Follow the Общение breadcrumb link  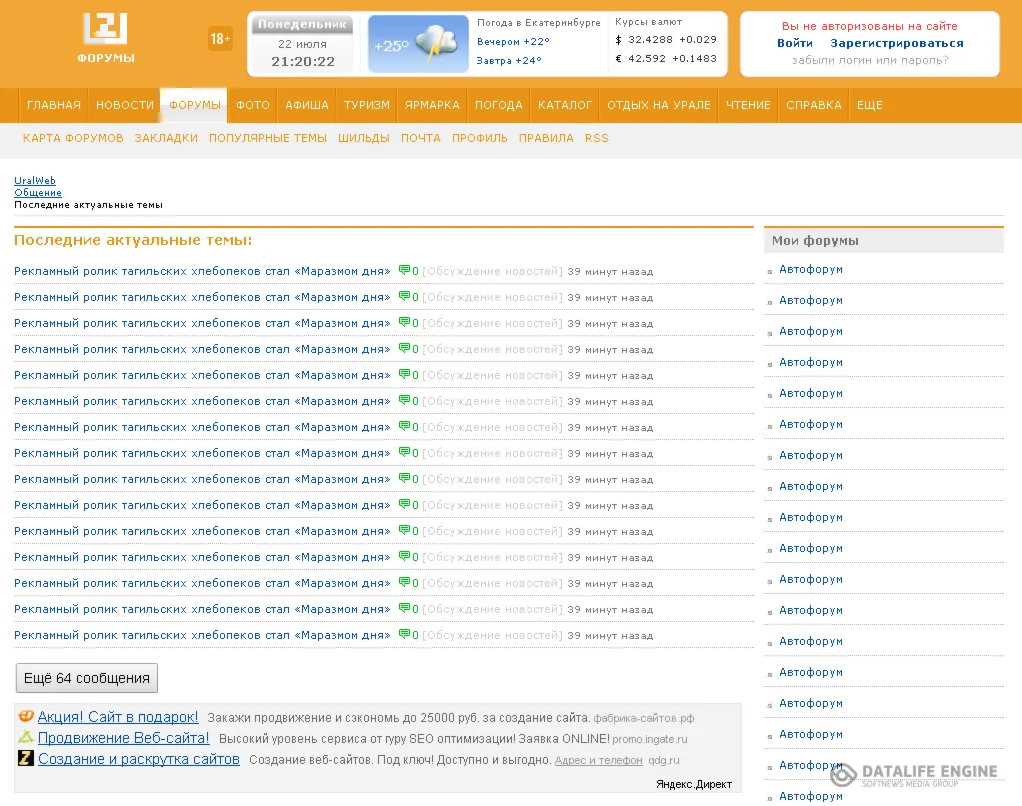38,193
